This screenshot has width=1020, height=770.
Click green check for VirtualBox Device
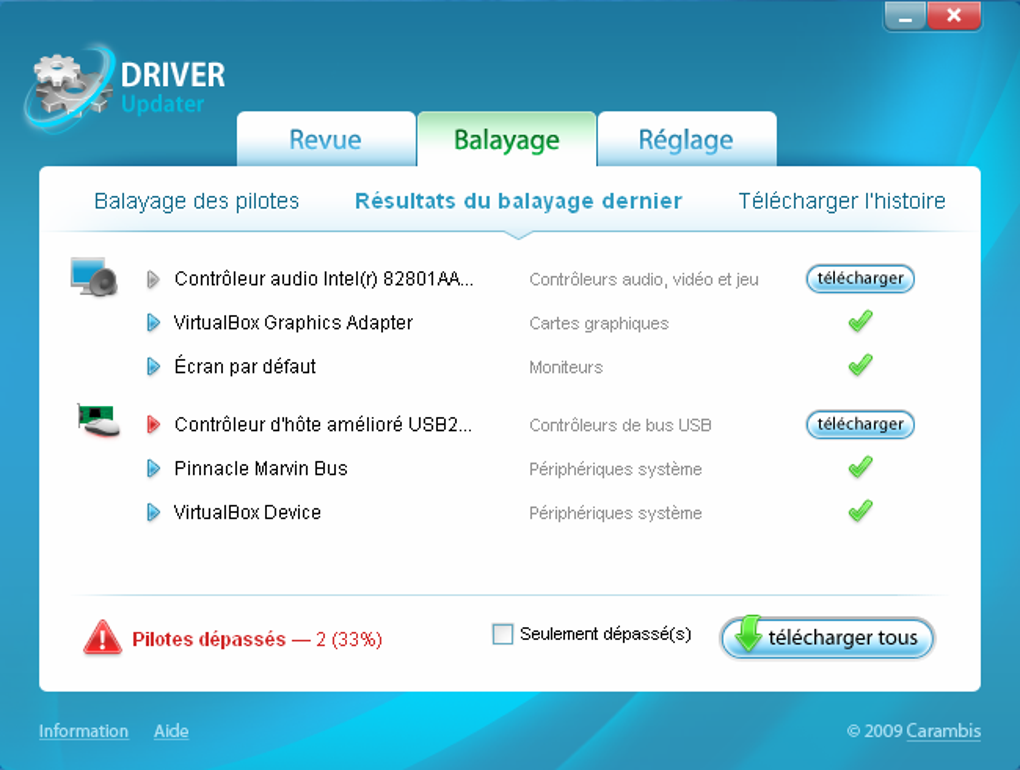click(x=860, y=511)
